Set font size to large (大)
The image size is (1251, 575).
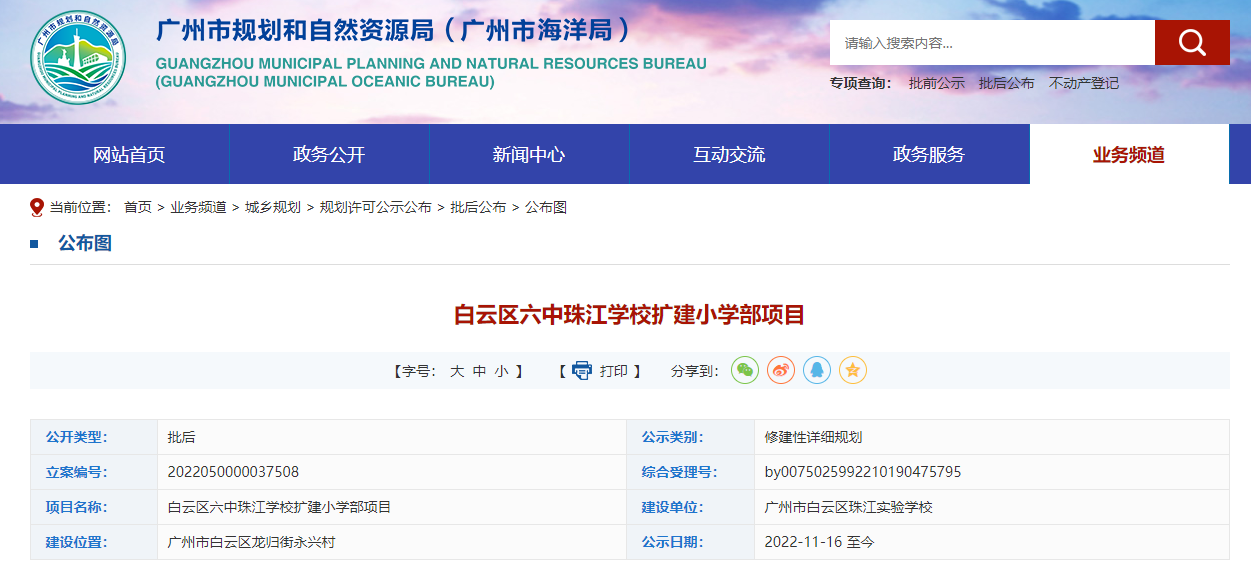point(456,371)
